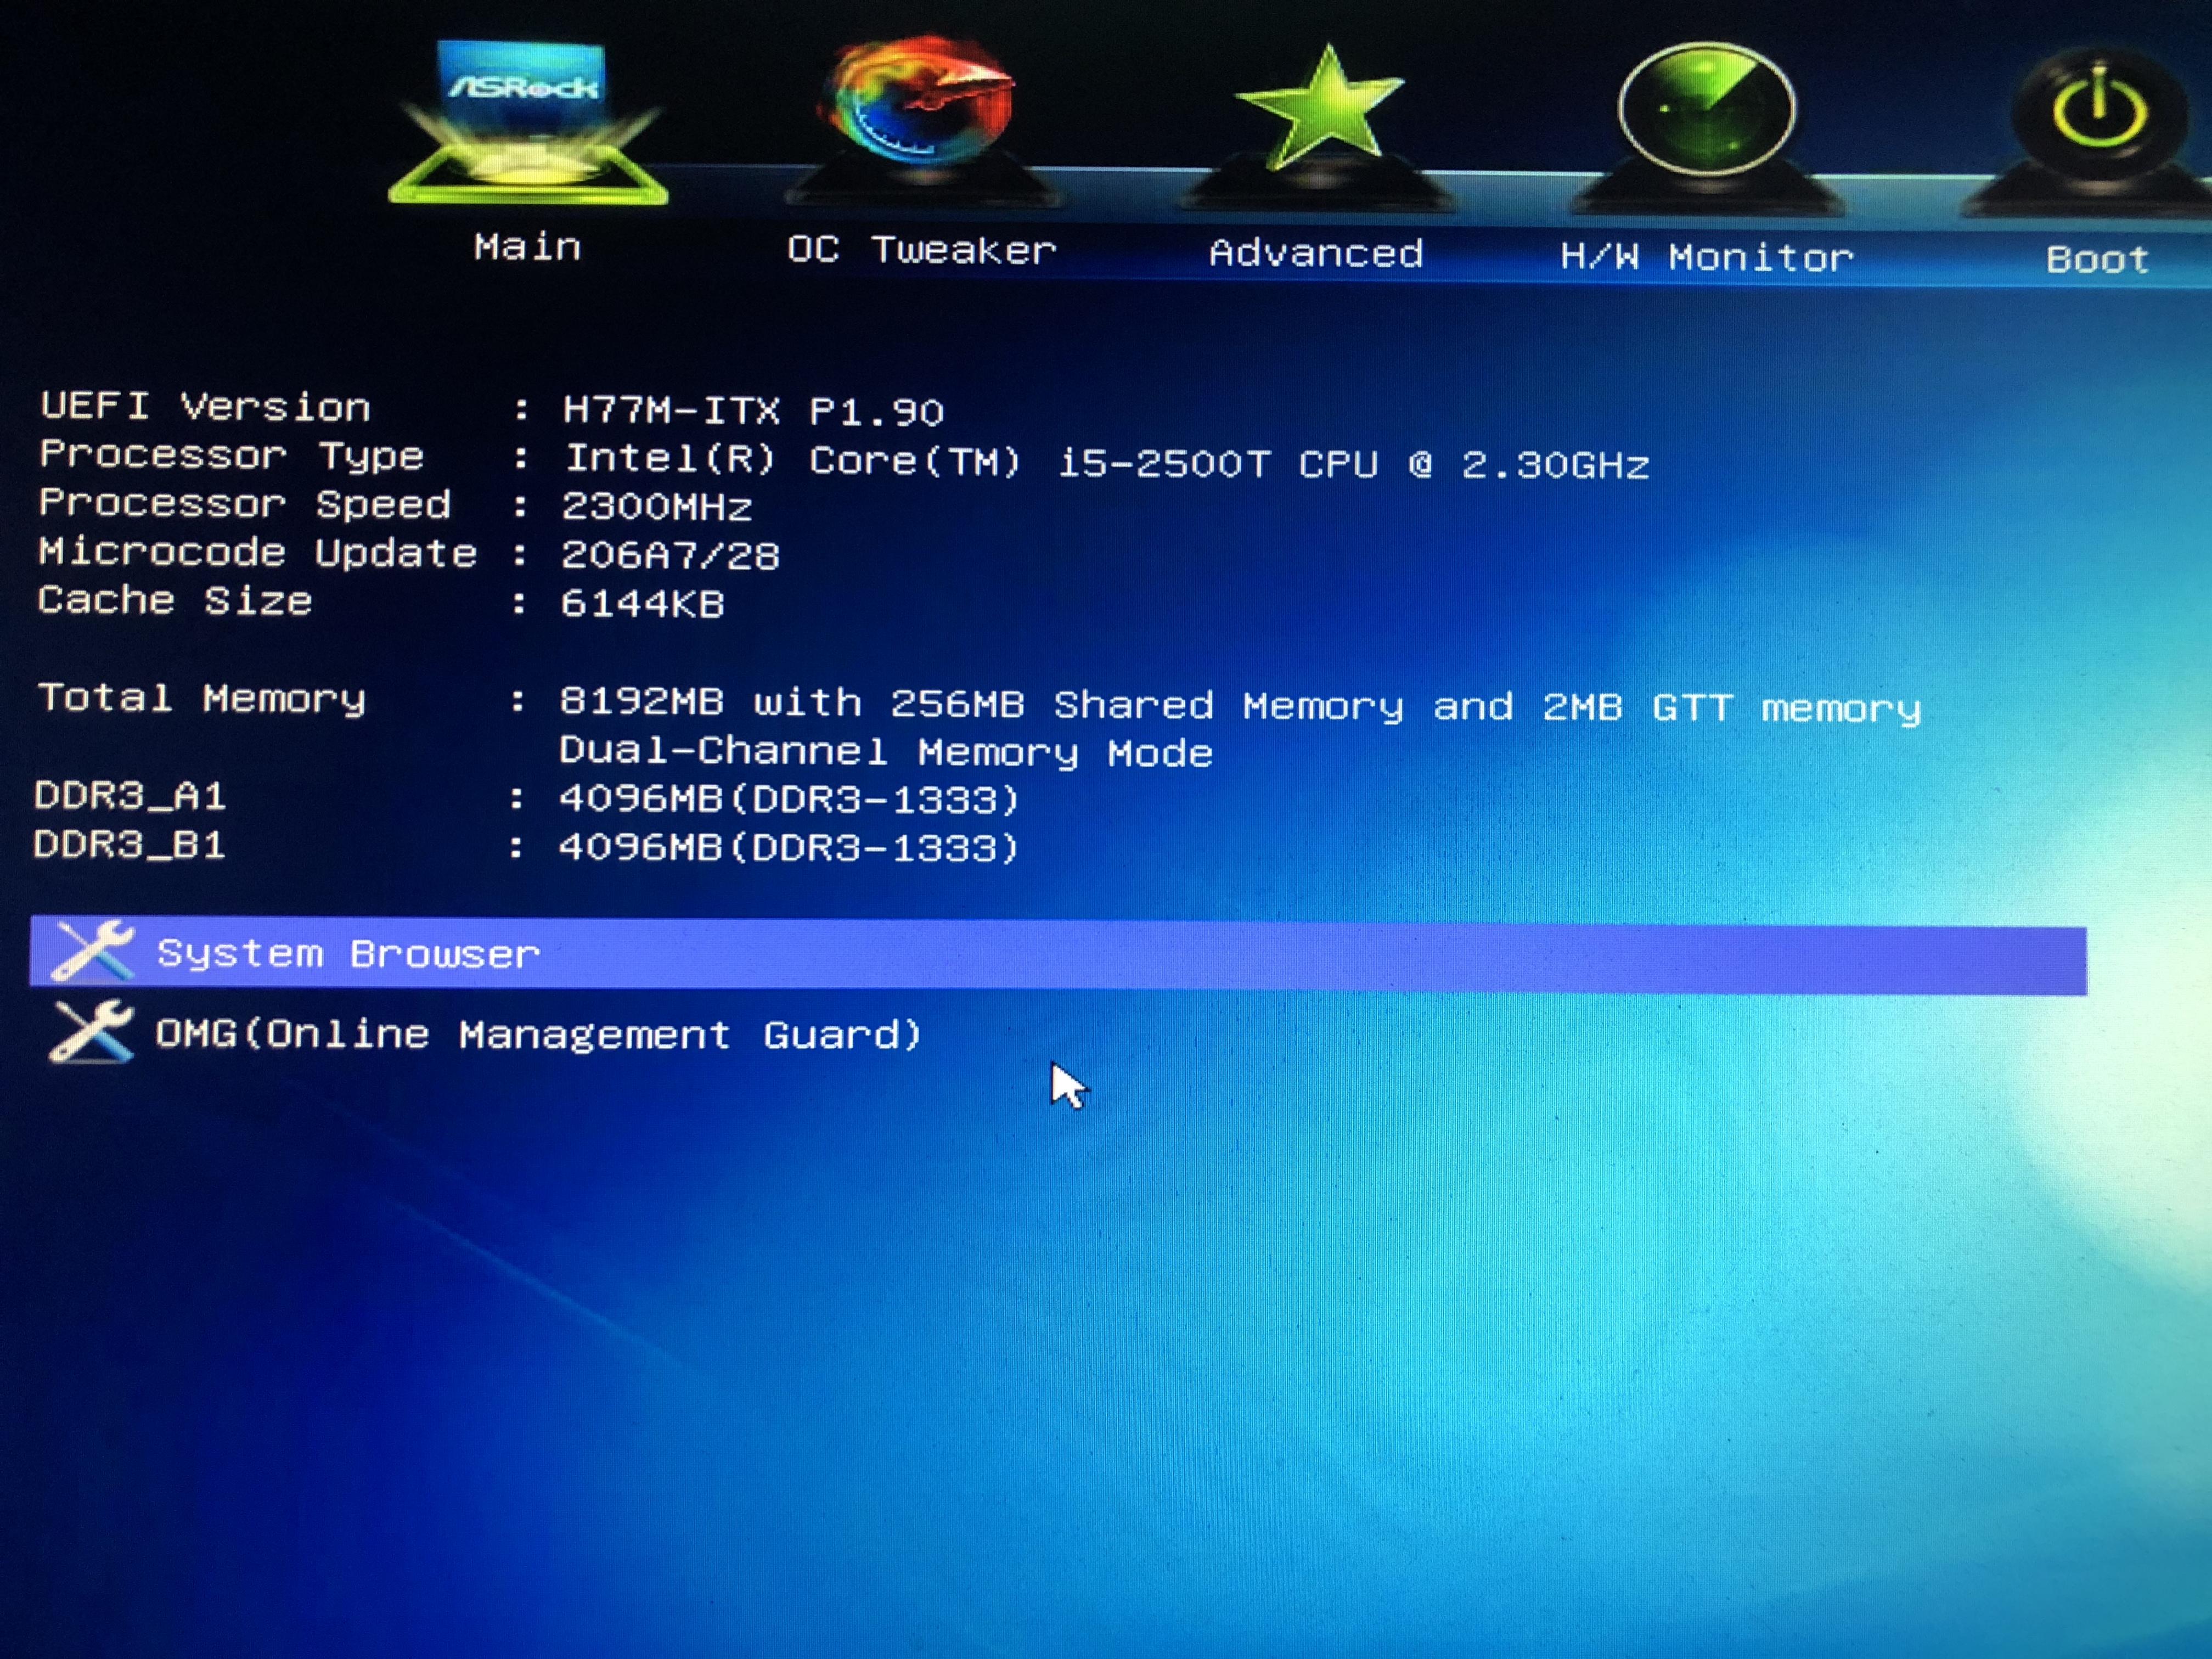Switch to the Main tab label

point(527,247)
